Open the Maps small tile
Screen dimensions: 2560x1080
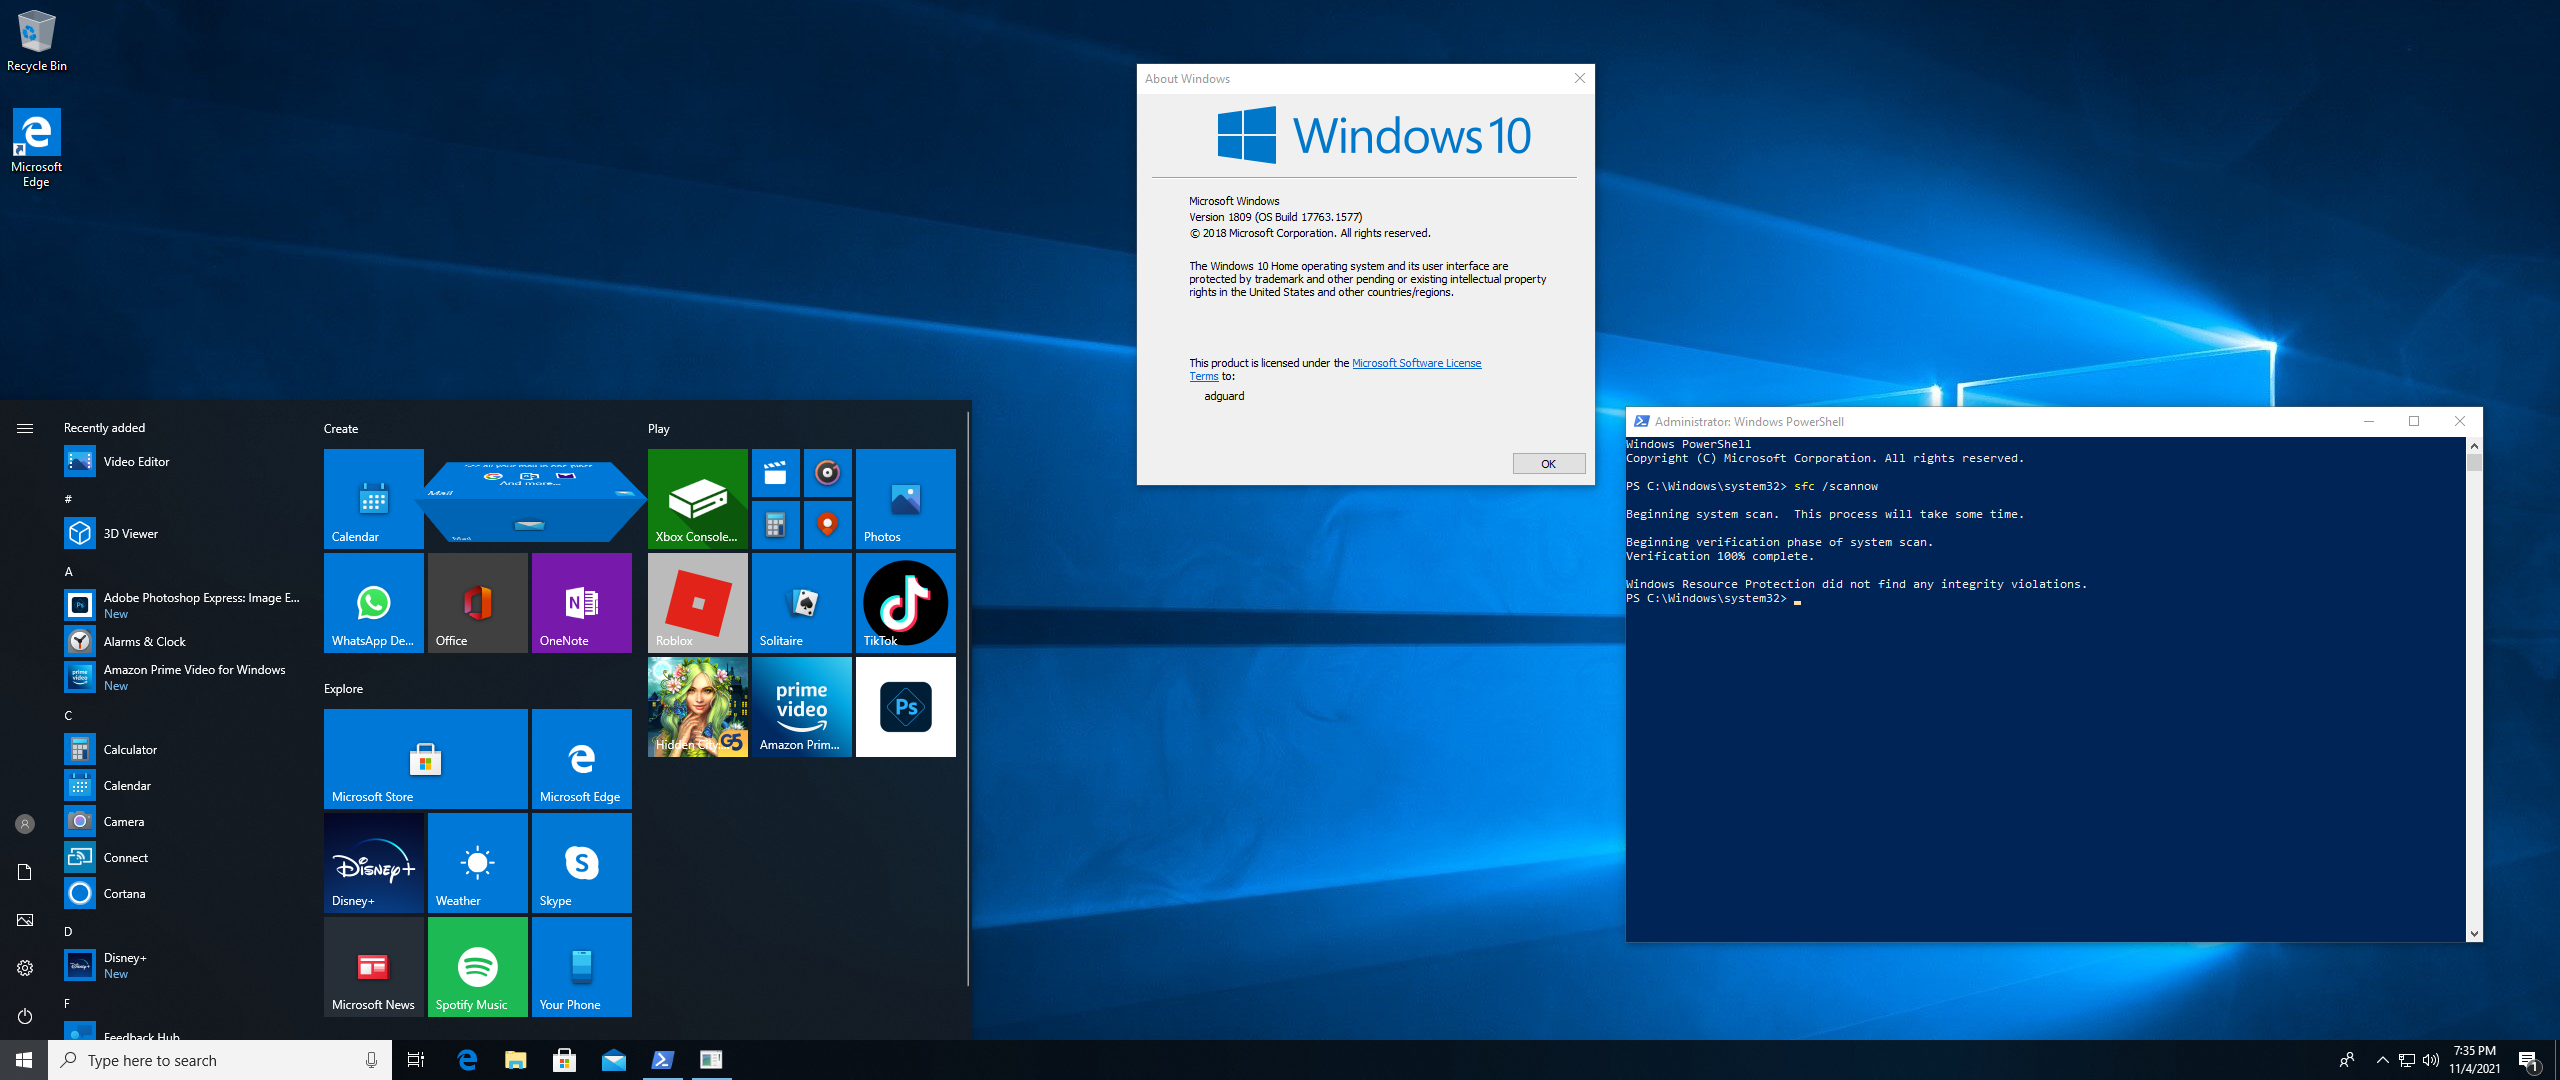(827, 524)
